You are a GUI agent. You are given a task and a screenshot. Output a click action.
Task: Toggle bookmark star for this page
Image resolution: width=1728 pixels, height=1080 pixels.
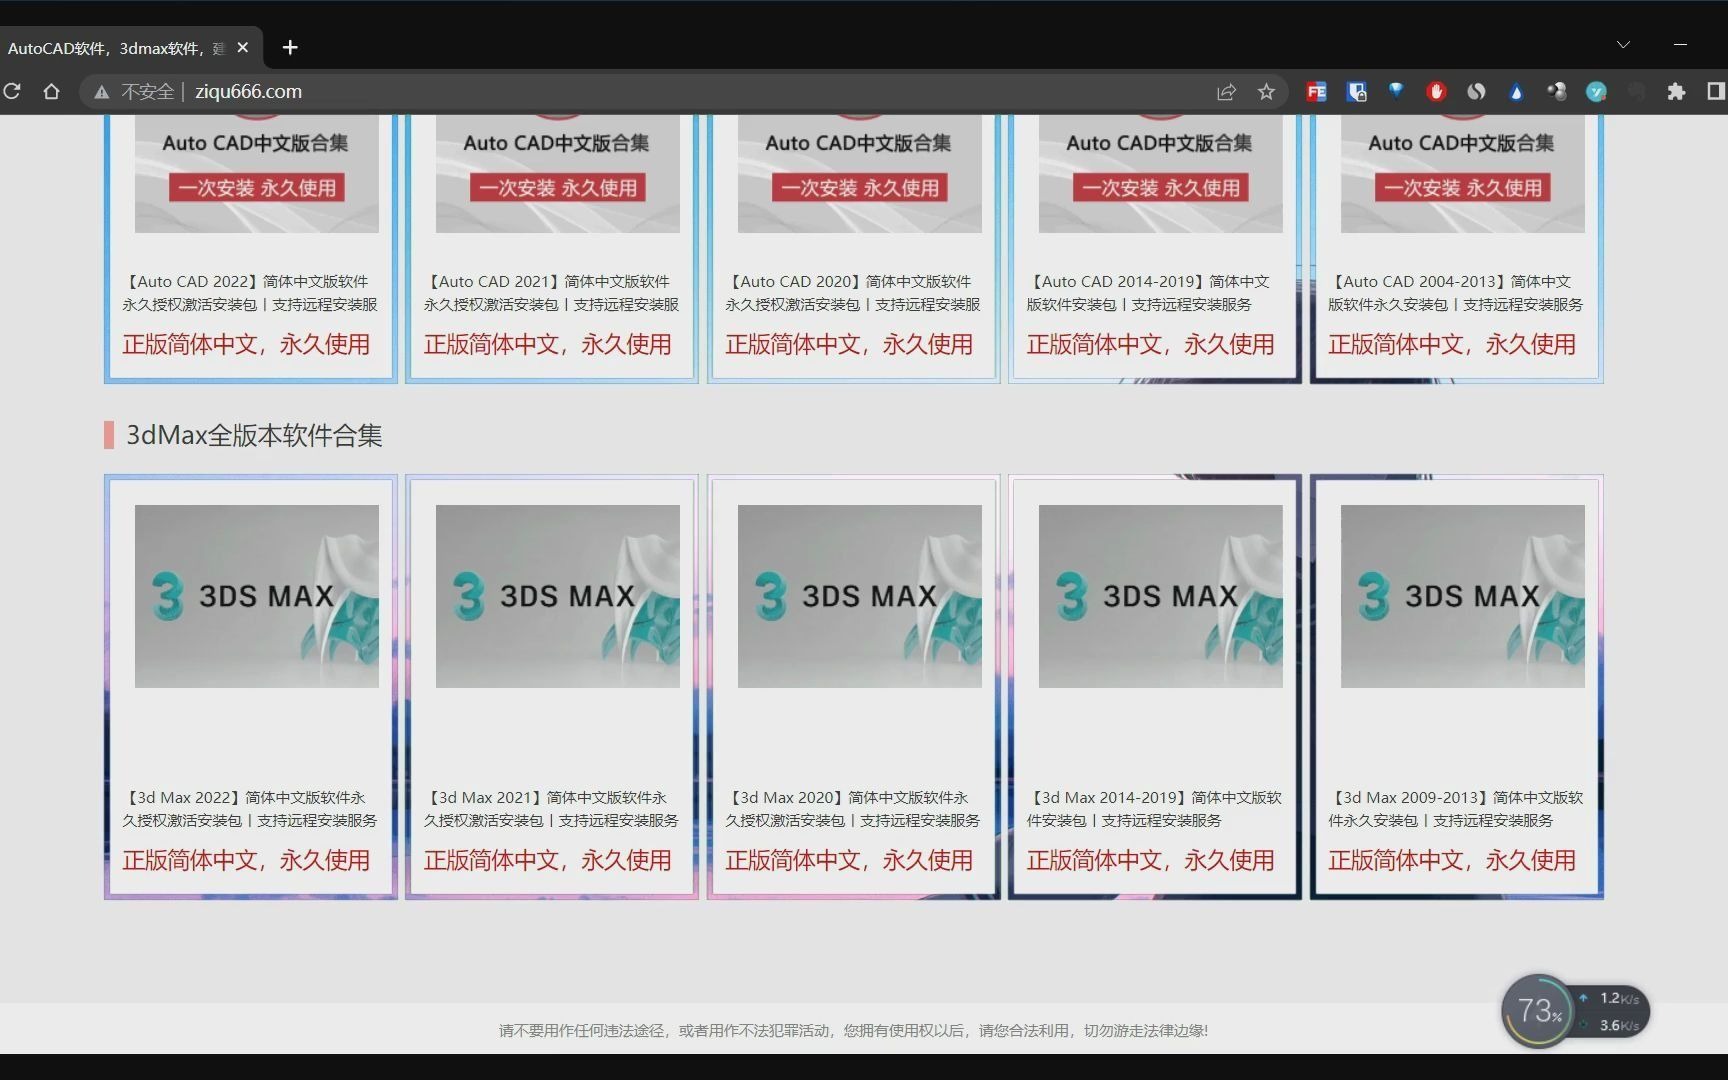pos(1266,91)
